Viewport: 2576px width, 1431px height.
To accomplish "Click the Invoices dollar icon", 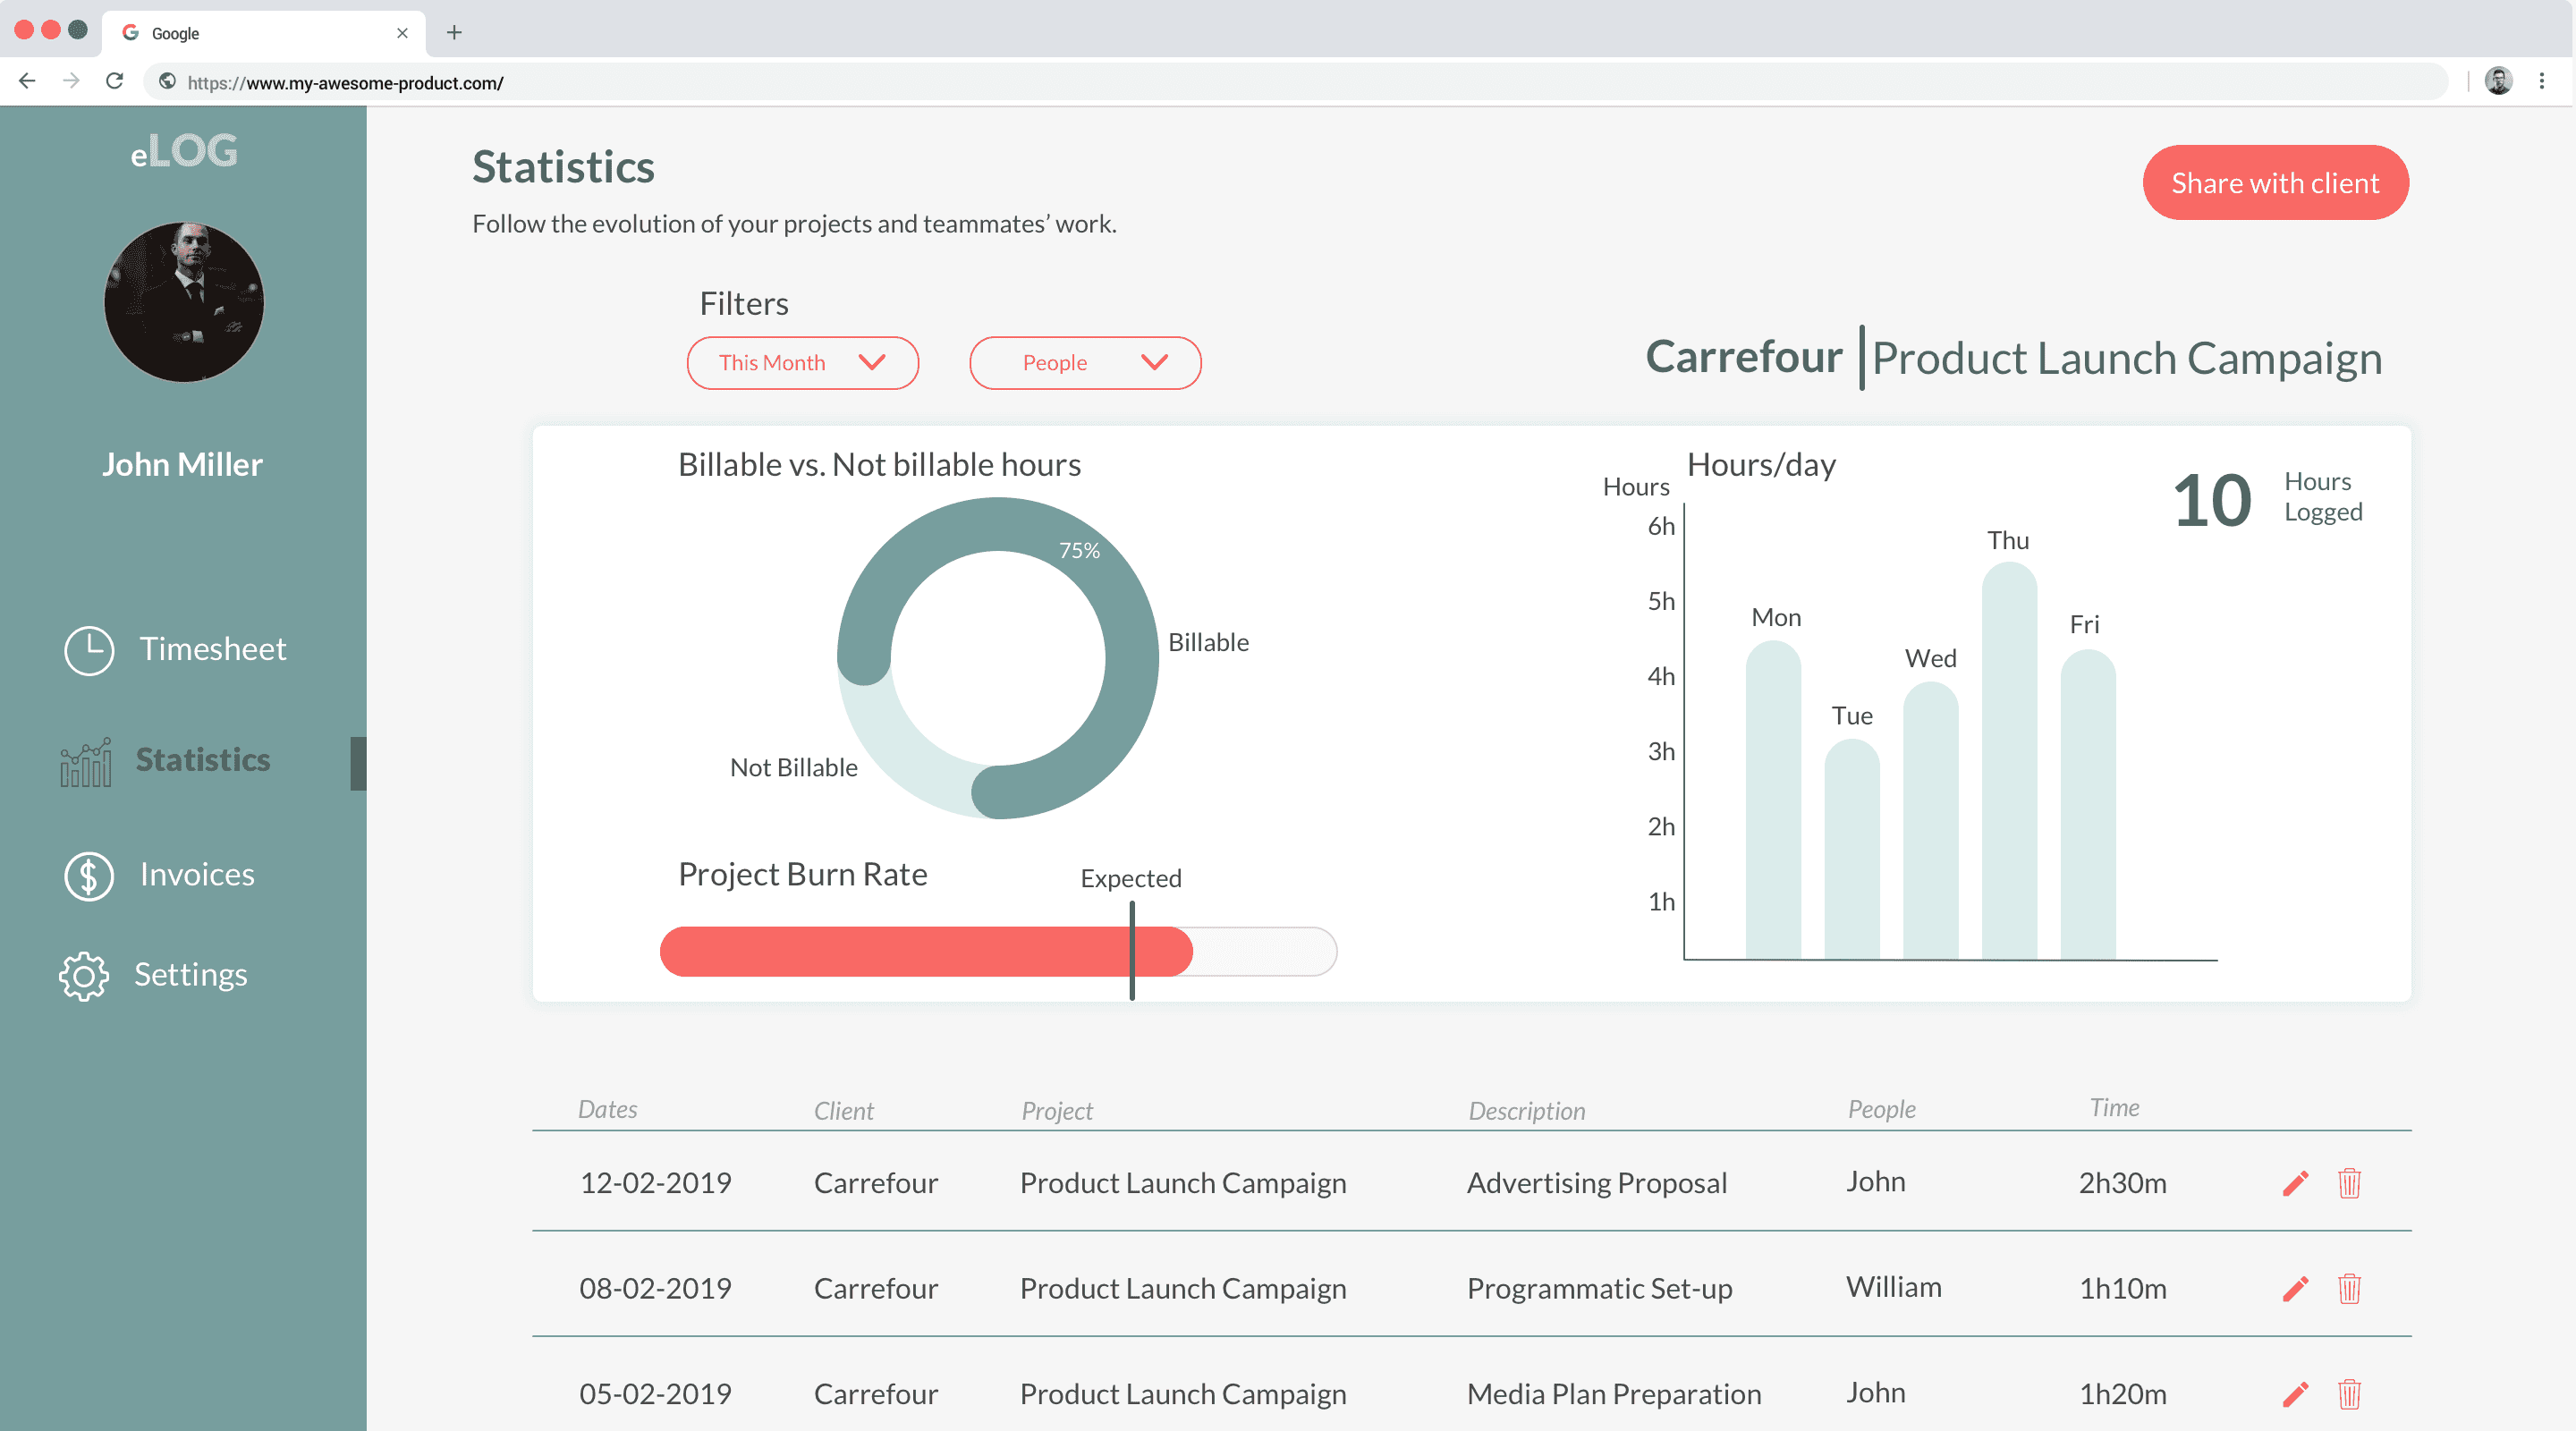I will click(89, 876).
